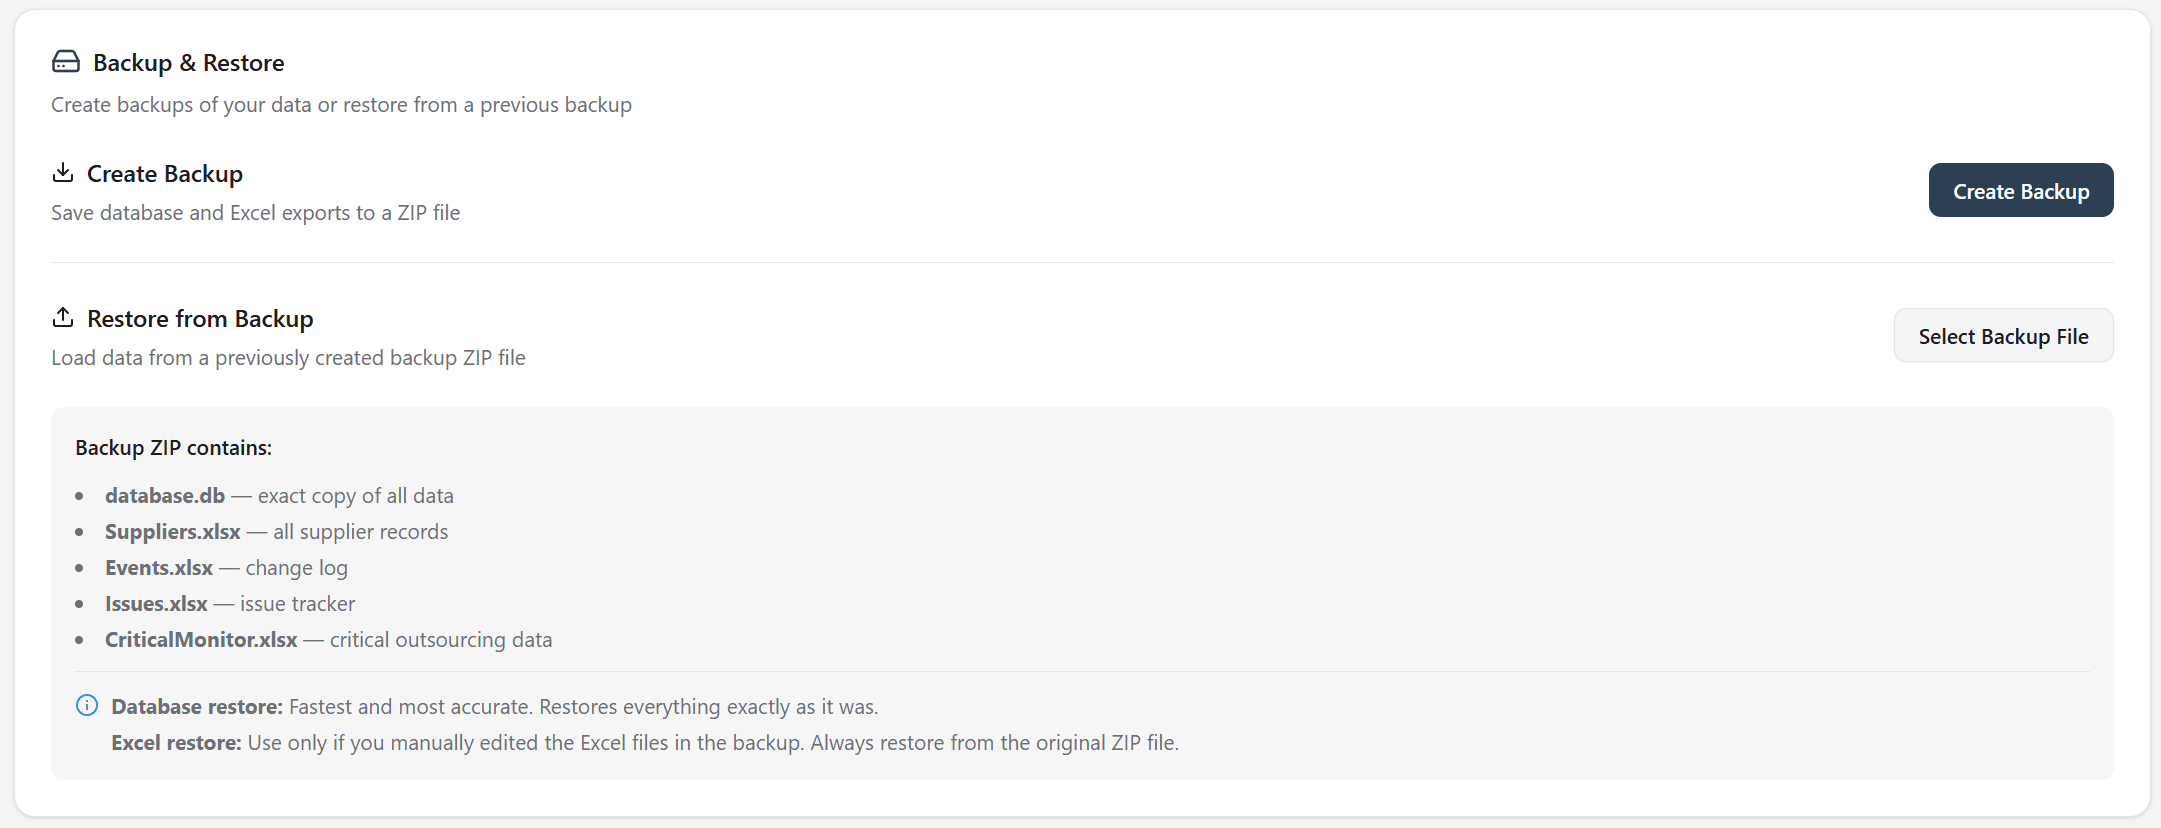Select the Backup & Restore heading
The width and height of the screenshot is (2161, 828).
point(189,63)
